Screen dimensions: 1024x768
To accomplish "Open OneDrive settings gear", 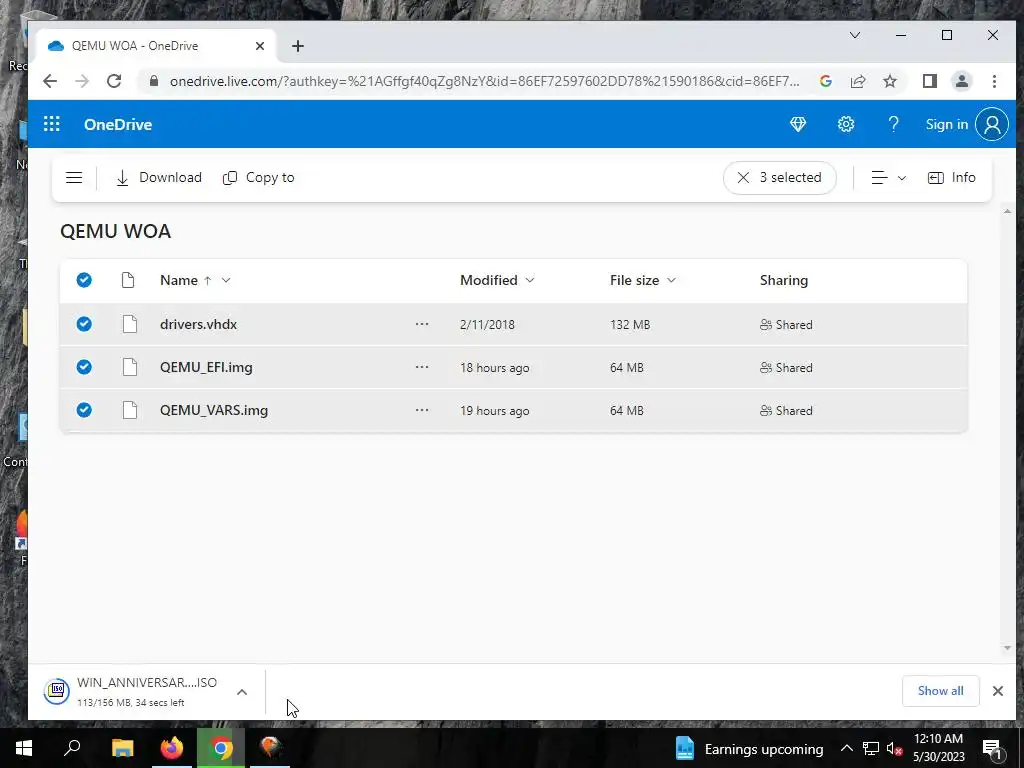I will tap(846, 124).
